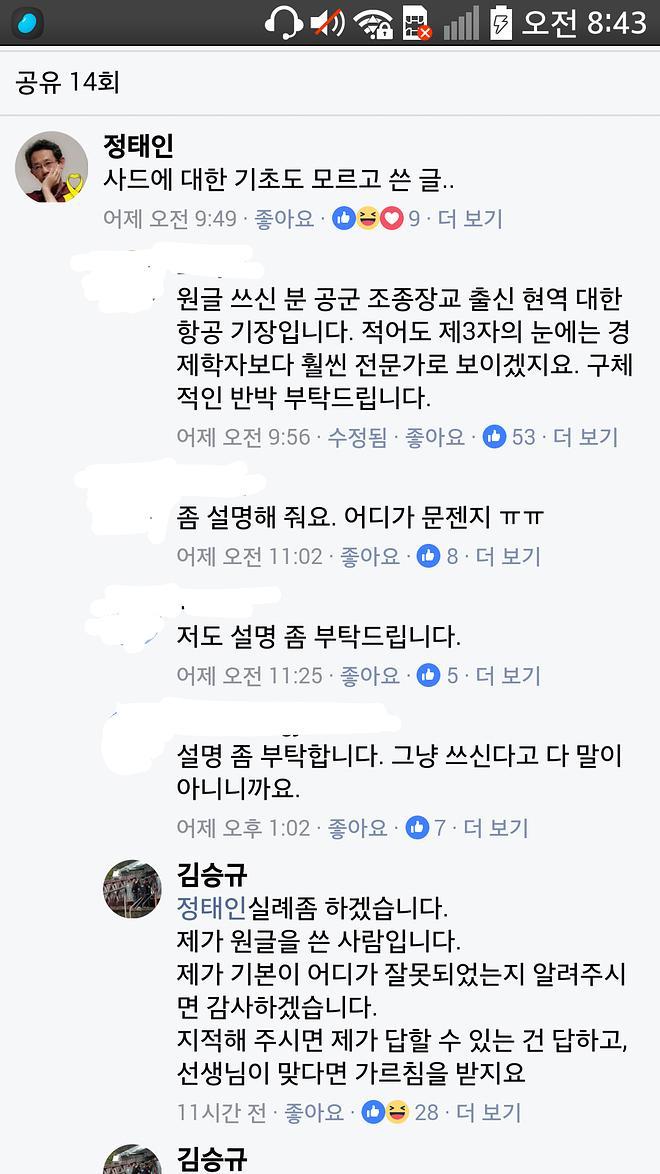
Task: Tap thumbs-up icon with 53 likes
Action: pos(494,437)
